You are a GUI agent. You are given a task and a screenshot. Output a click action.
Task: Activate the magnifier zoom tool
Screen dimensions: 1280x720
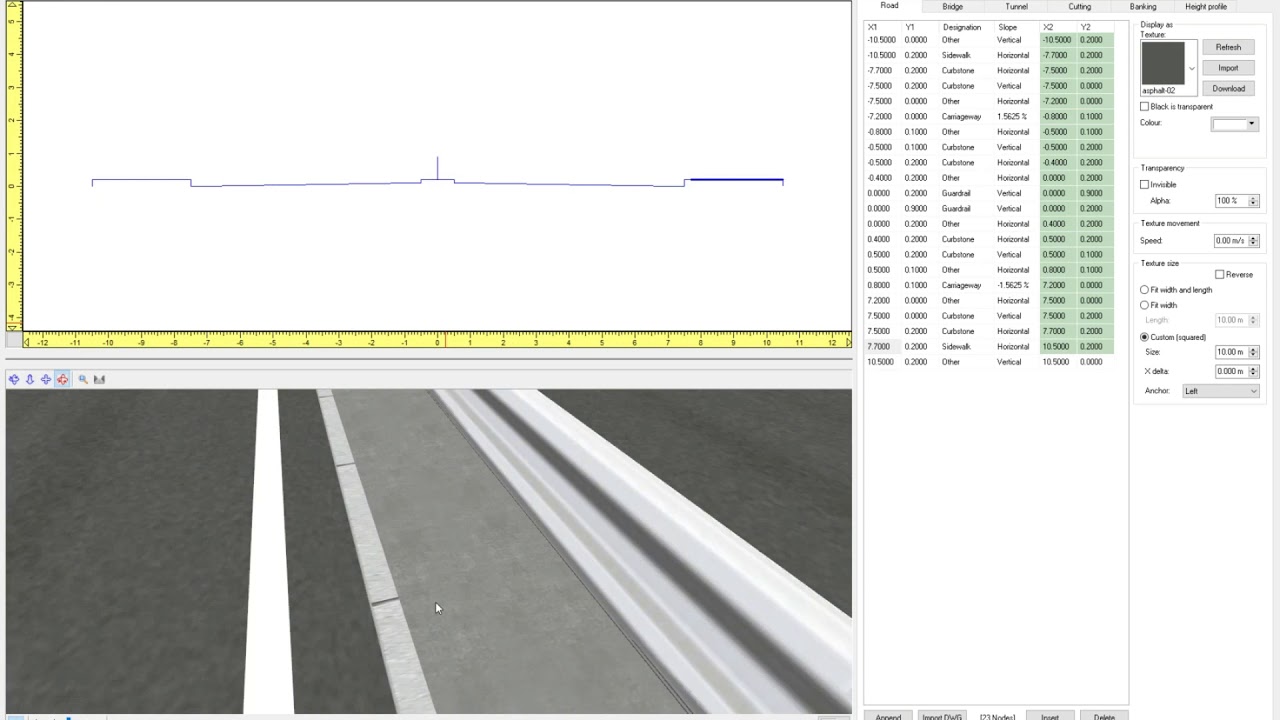tap(83, 379)
